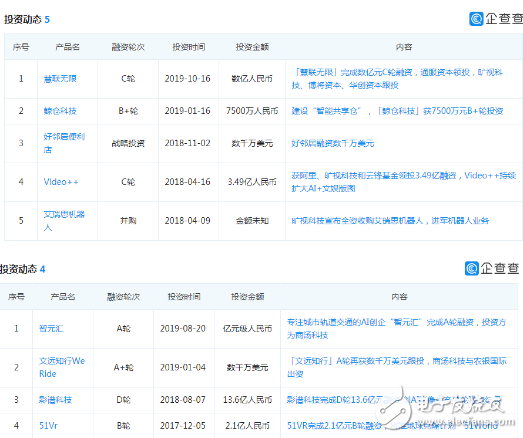Viewport: 523px width, 438px height.
Task: Click amount cell 亿元级人民币
Action: [x=247, y=329]
